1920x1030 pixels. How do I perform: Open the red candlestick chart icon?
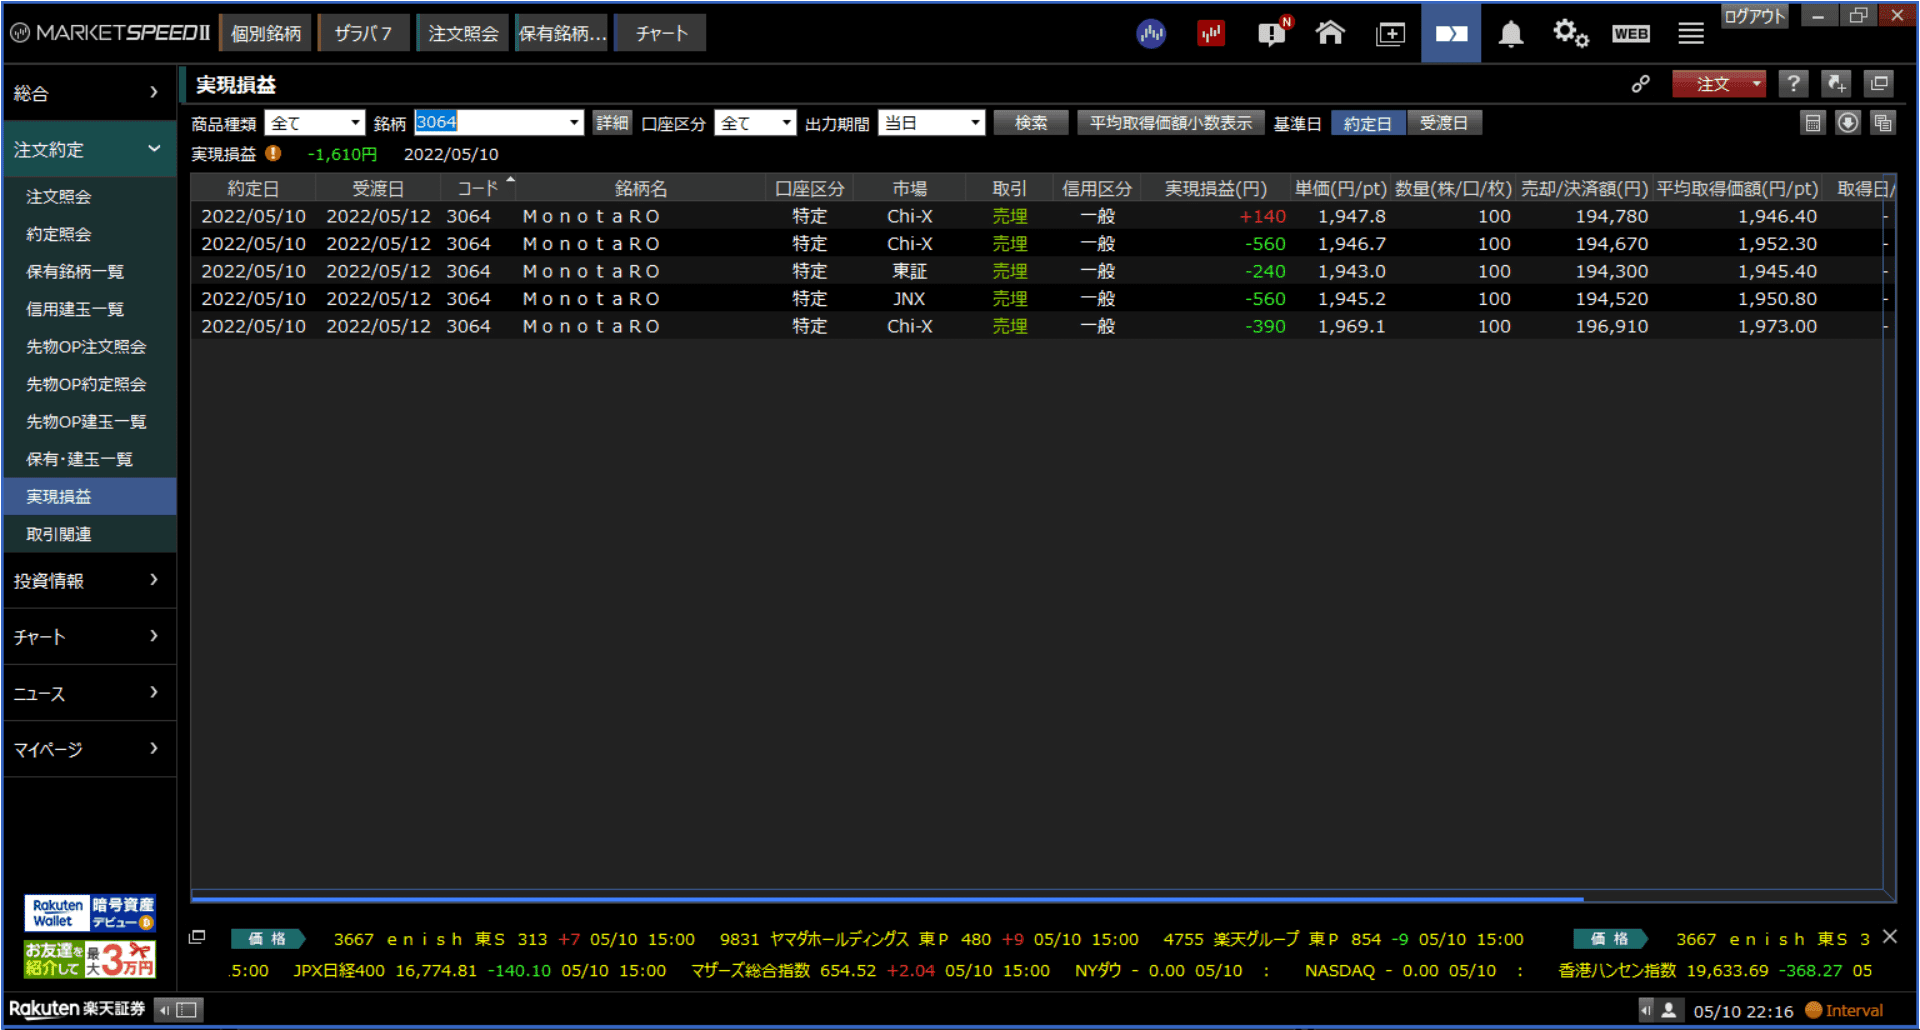(1211, 34)
